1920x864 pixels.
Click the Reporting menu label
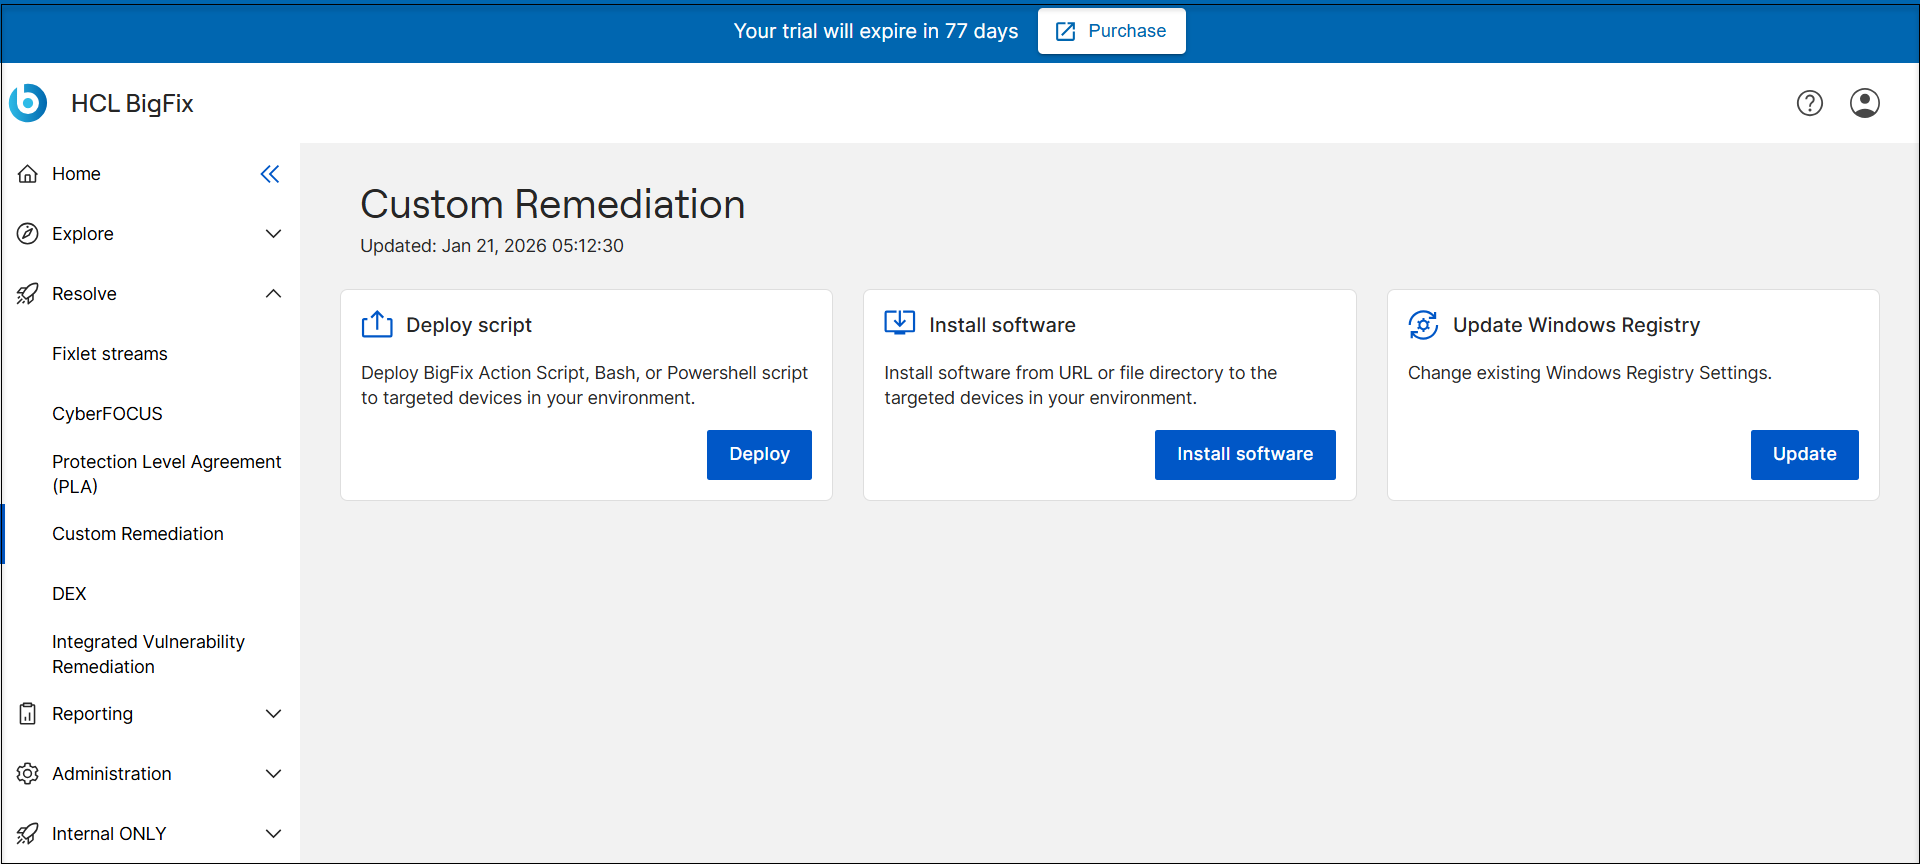point(92,714)
